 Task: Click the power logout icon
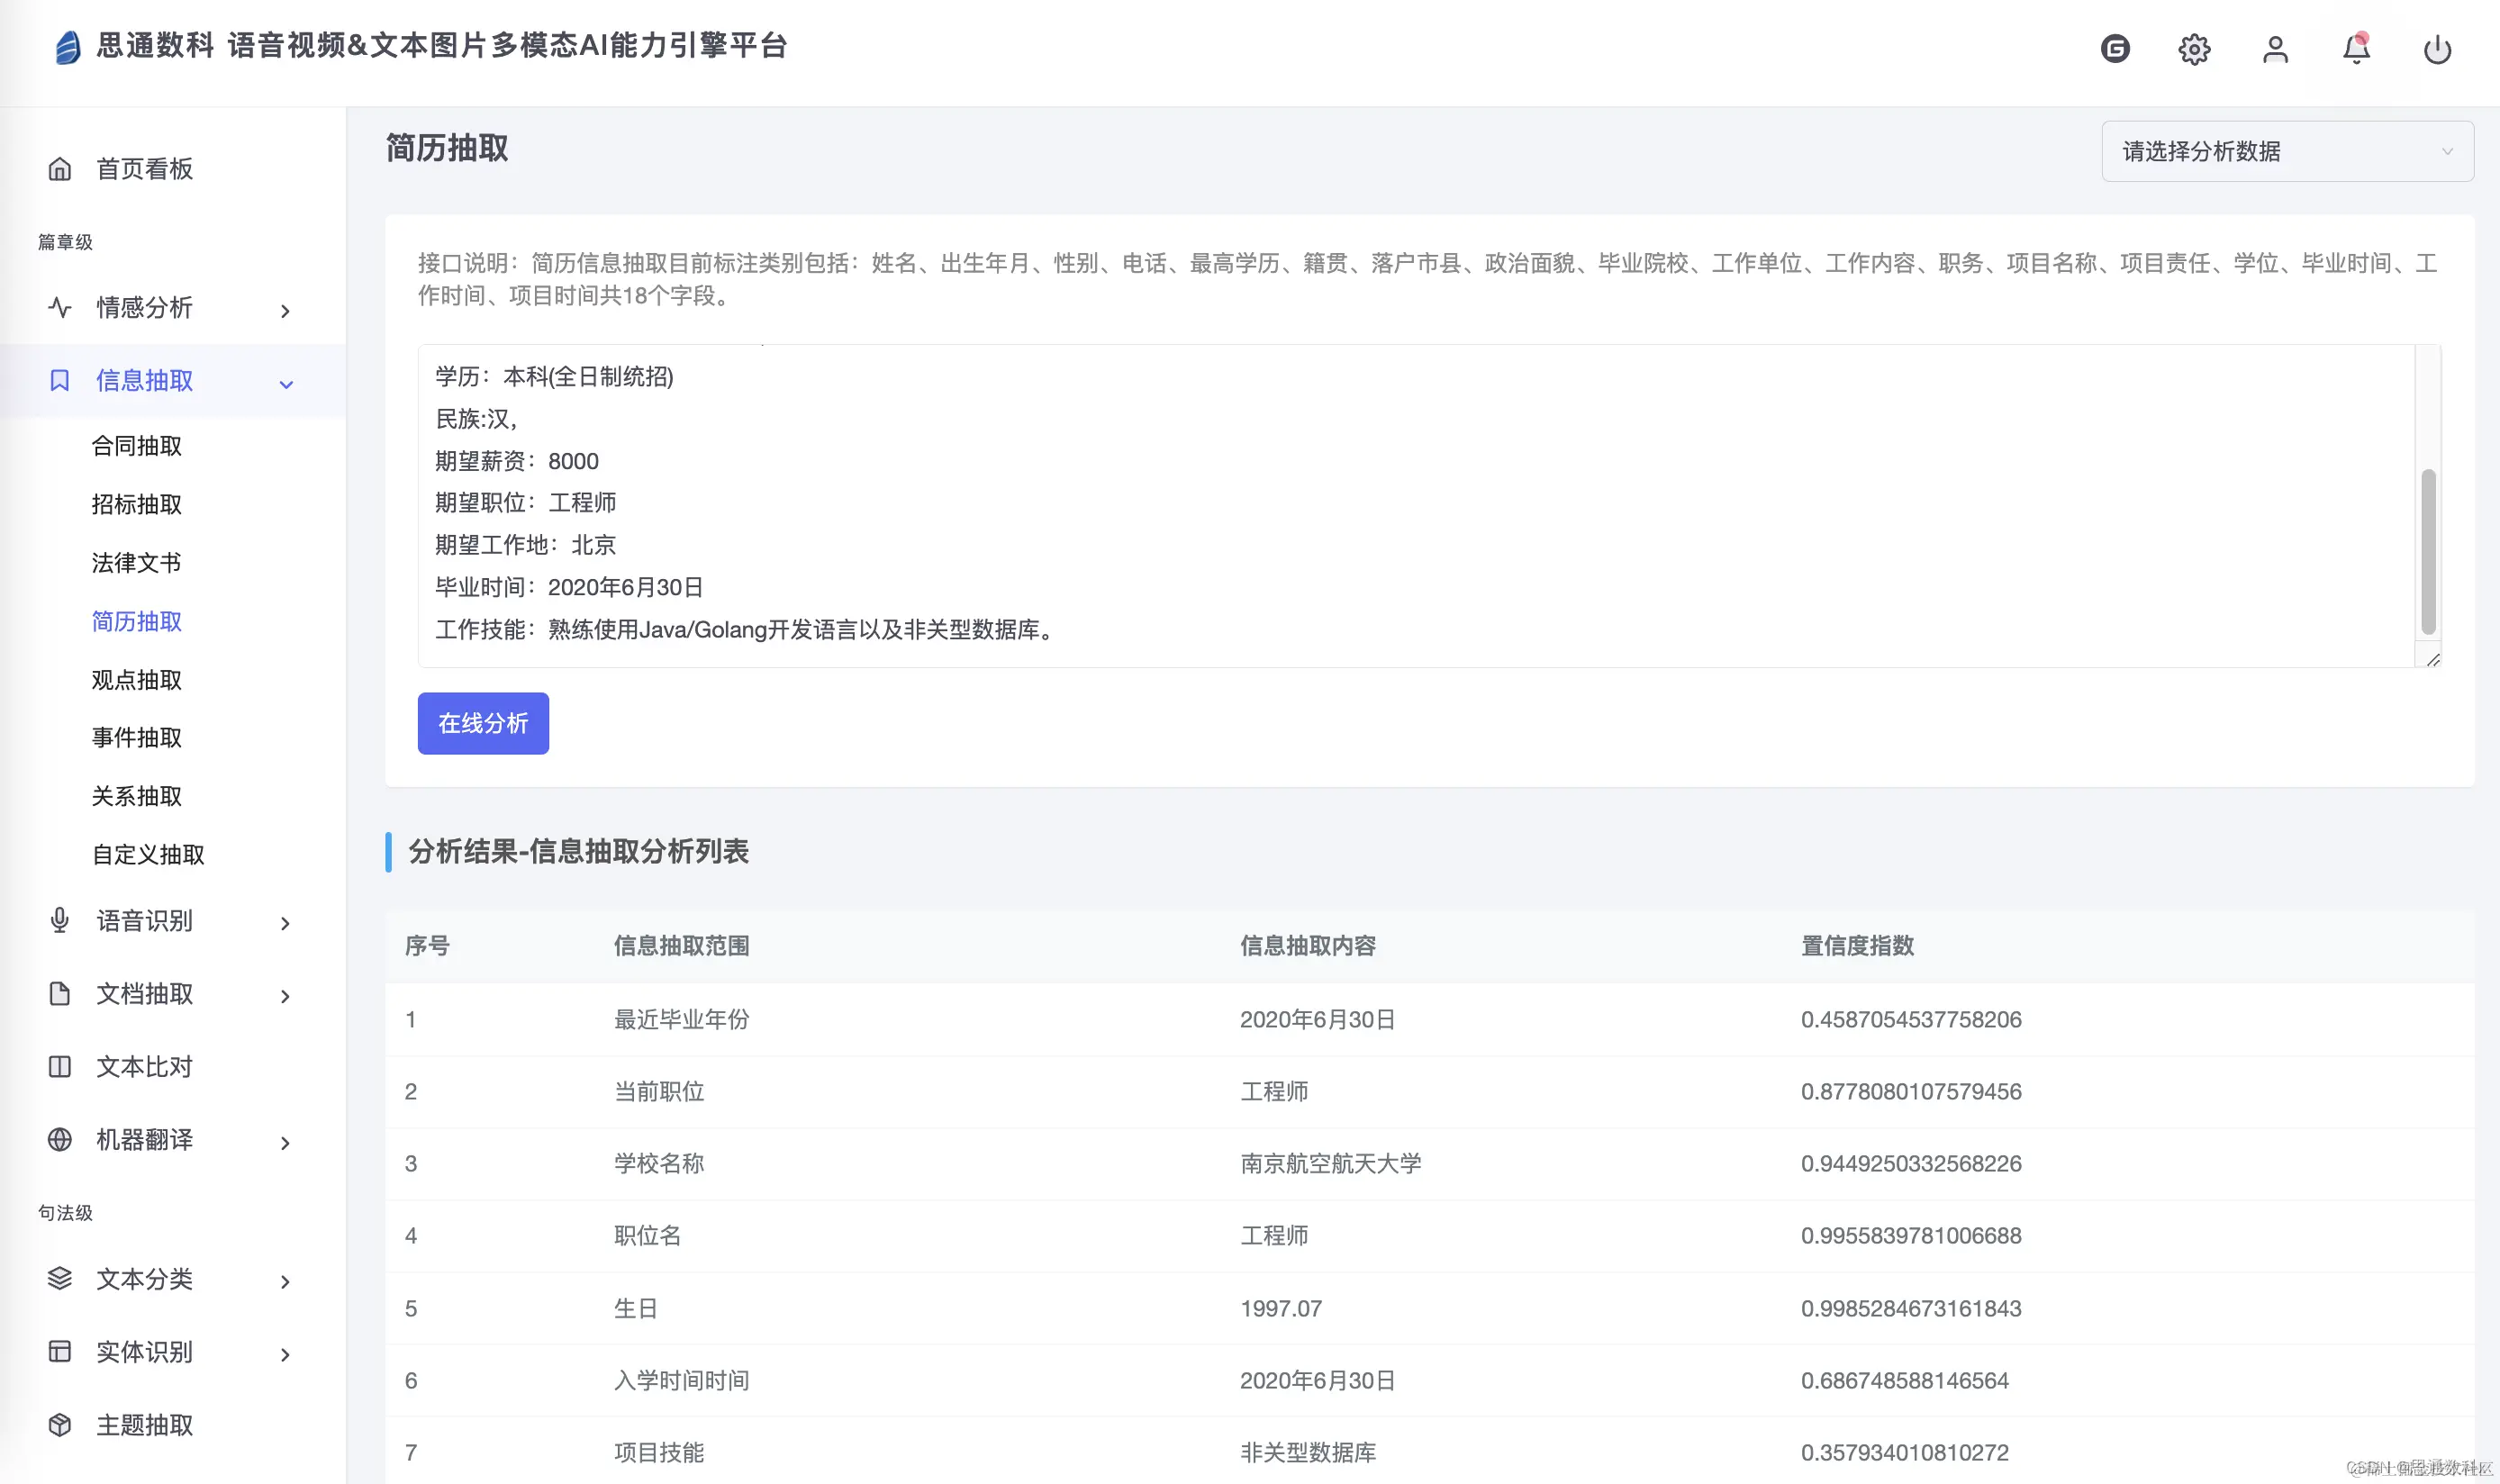(2437, 49)
